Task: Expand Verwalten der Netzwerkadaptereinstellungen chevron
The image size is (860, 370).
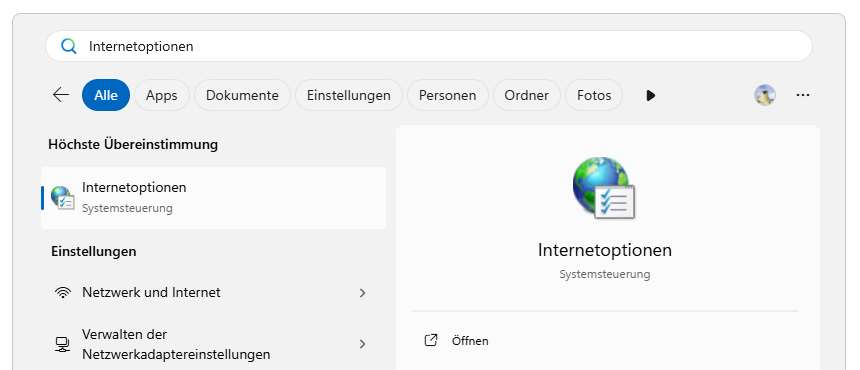Action: (x=362, y=344)
